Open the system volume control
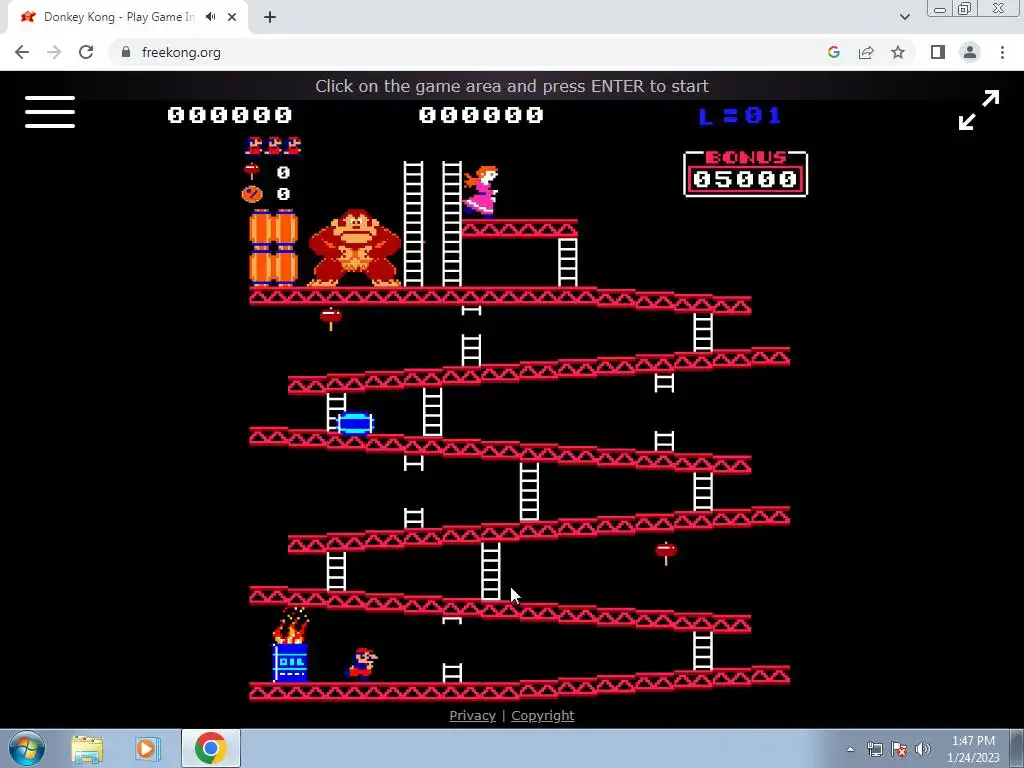The image size is (1024, 768). click(x=923, y=749)
